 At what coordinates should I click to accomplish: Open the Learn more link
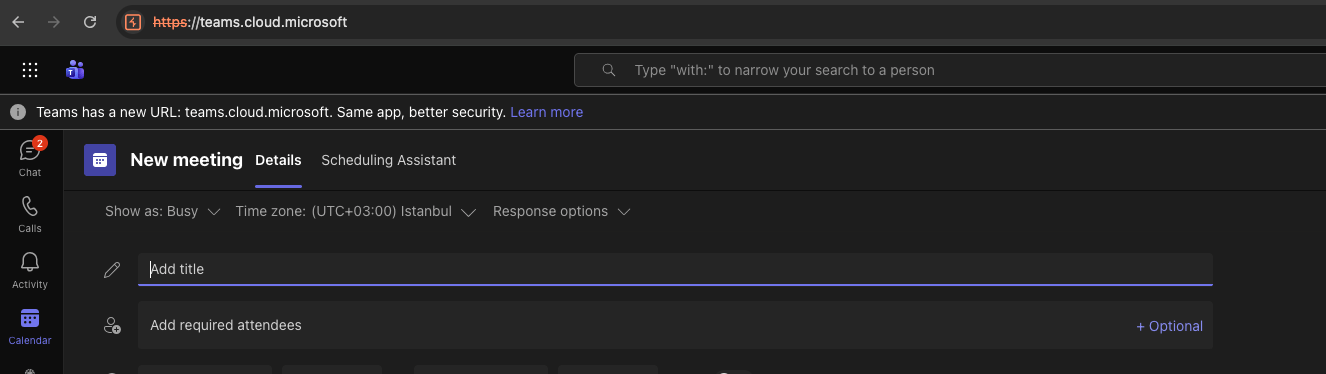(x=546, y=112)
